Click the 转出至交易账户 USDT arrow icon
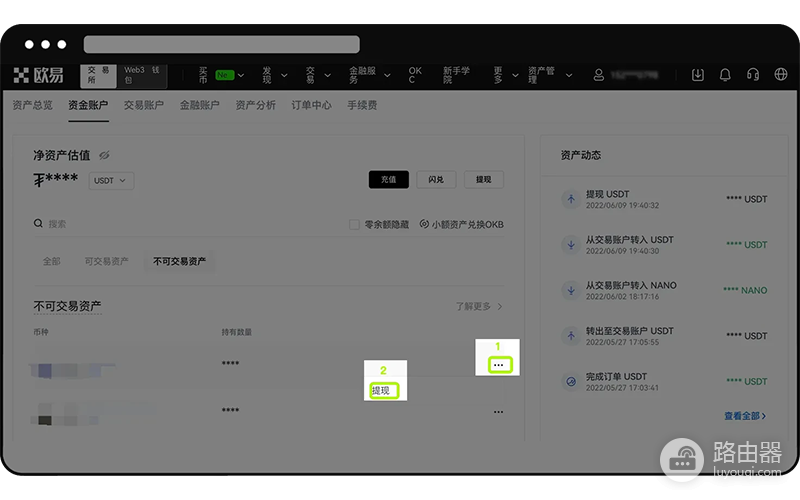800x500 pixels. coord(571,336)
